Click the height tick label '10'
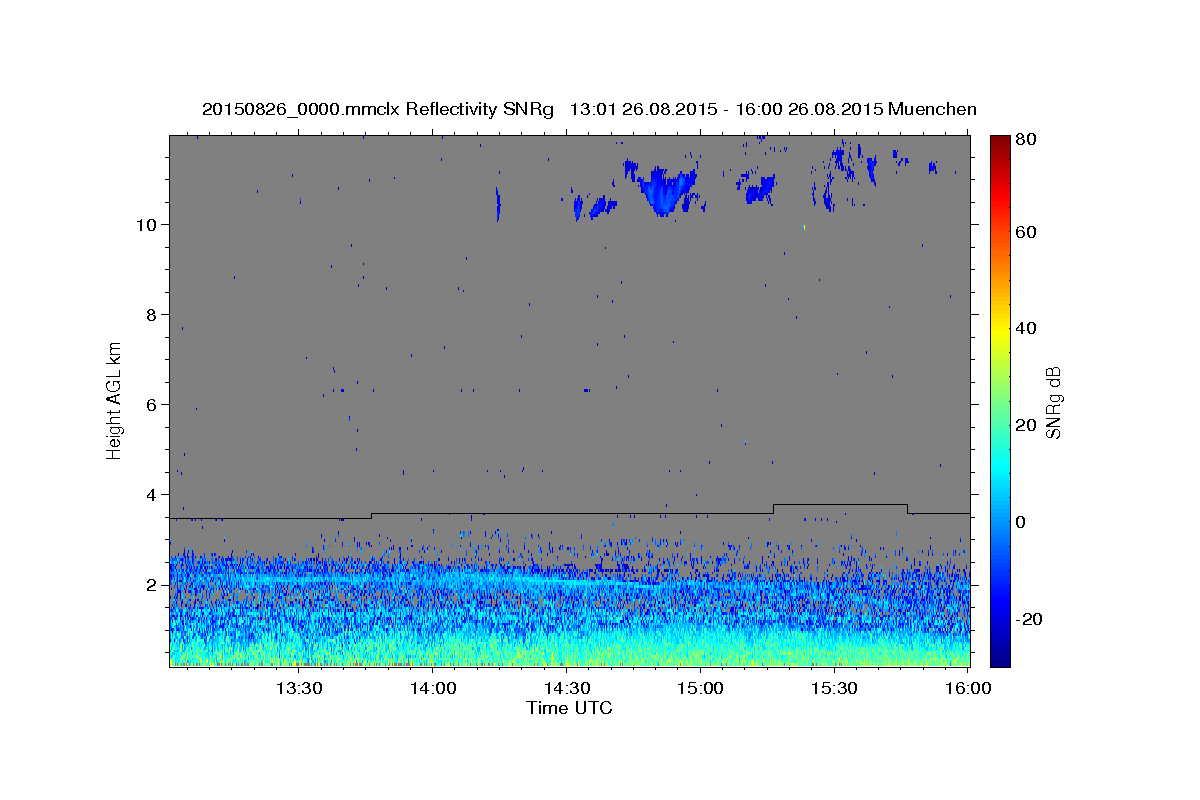This screenshot has width=1200, height=800. tap(148, 224)
